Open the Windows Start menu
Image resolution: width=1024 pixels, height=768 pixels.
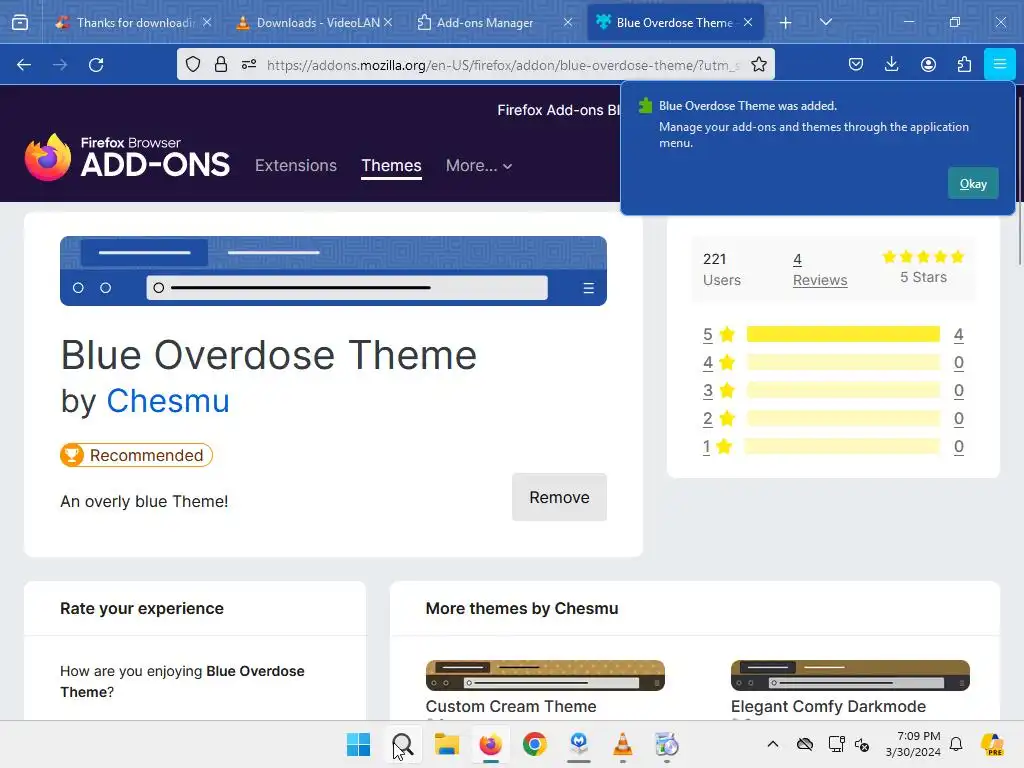click(358, 744)
